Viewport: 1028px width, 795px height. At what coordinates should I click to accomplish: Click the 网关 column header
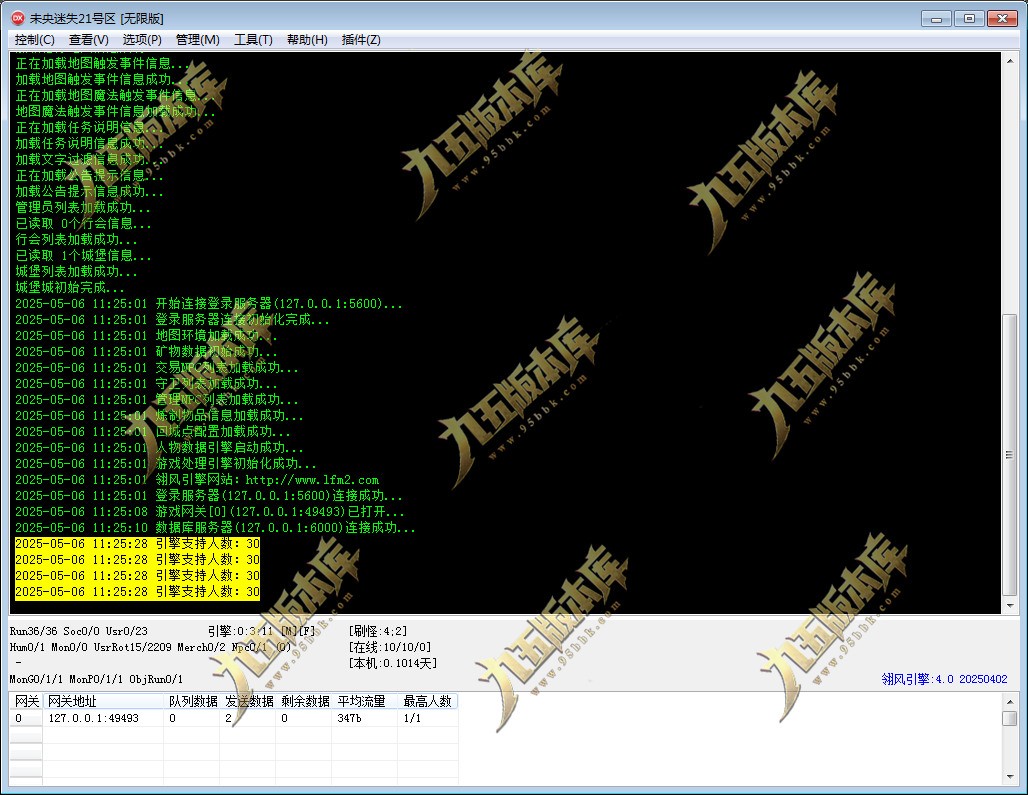coord(26,701)
